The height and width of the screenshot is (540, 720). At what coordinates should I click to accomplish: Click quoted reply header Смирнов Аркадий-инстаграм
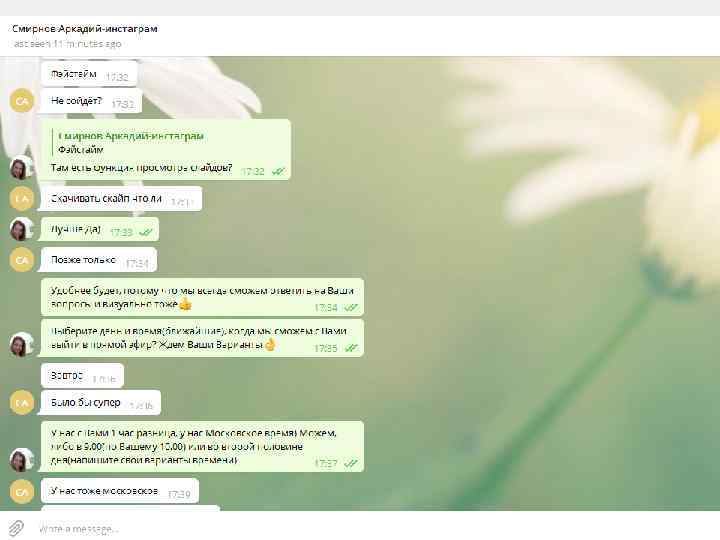point(131,136)
